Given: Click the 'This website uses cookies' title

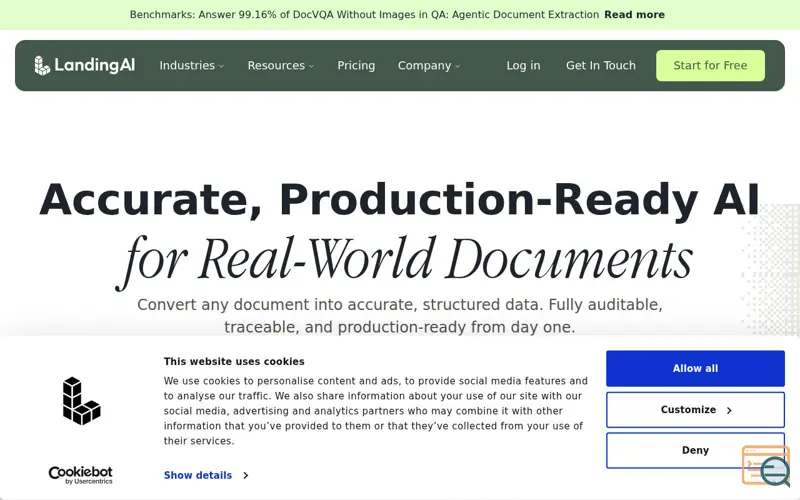Looking at the screenshot, I should click(234, 361).
